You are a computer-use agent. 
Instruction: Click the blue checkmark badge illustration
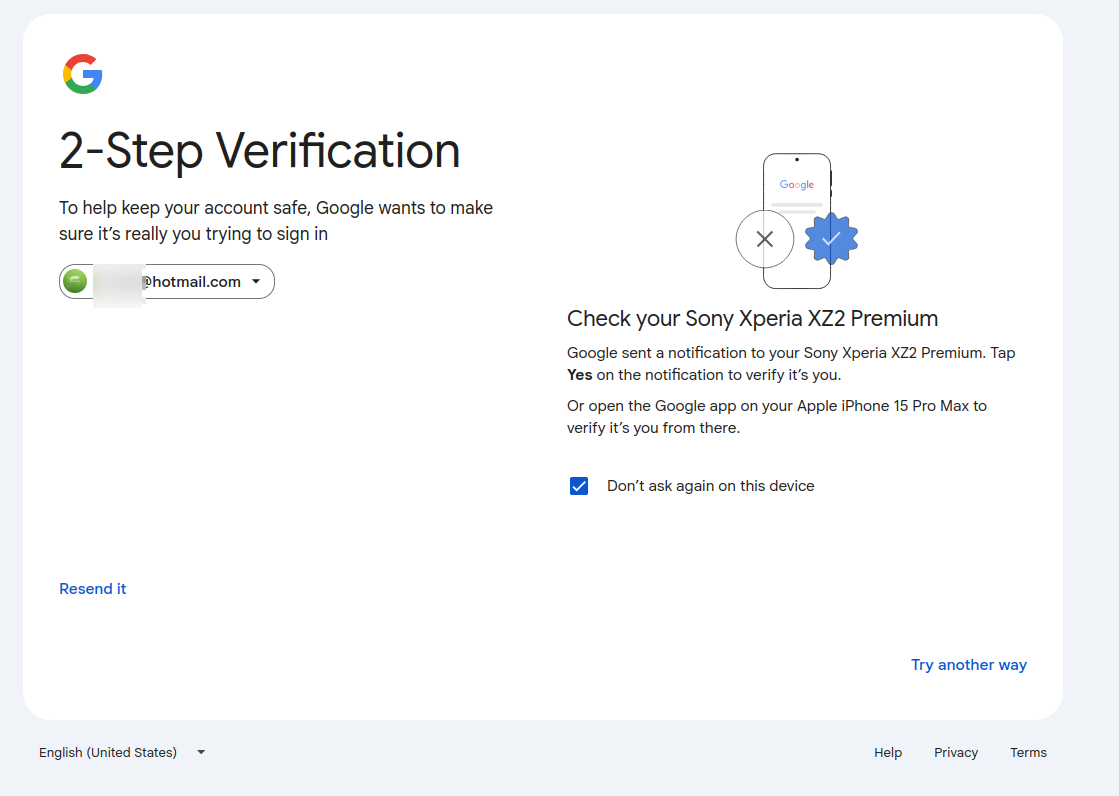point(831,239)
